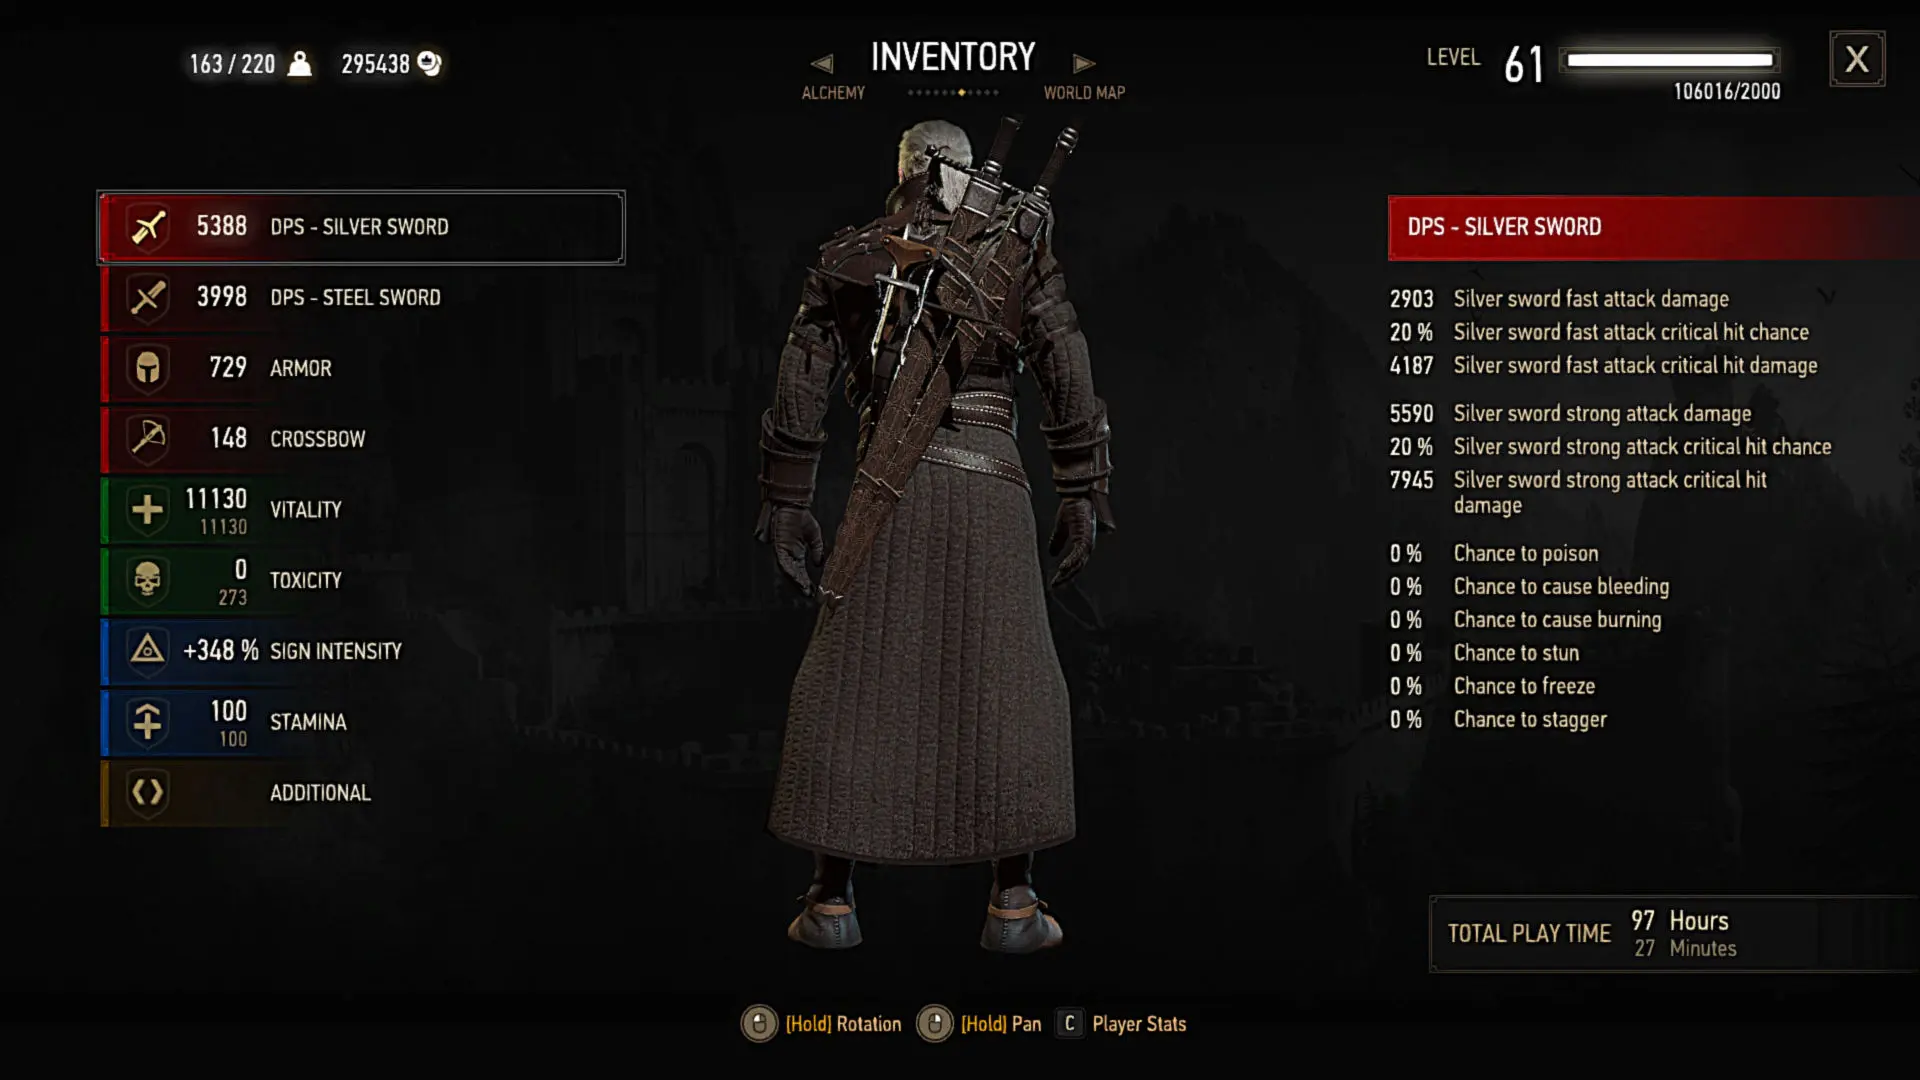This screenshot has width=1920, height=1080.
Task: Click the Total Play Time box
Action: click(x=1674, y=933)
